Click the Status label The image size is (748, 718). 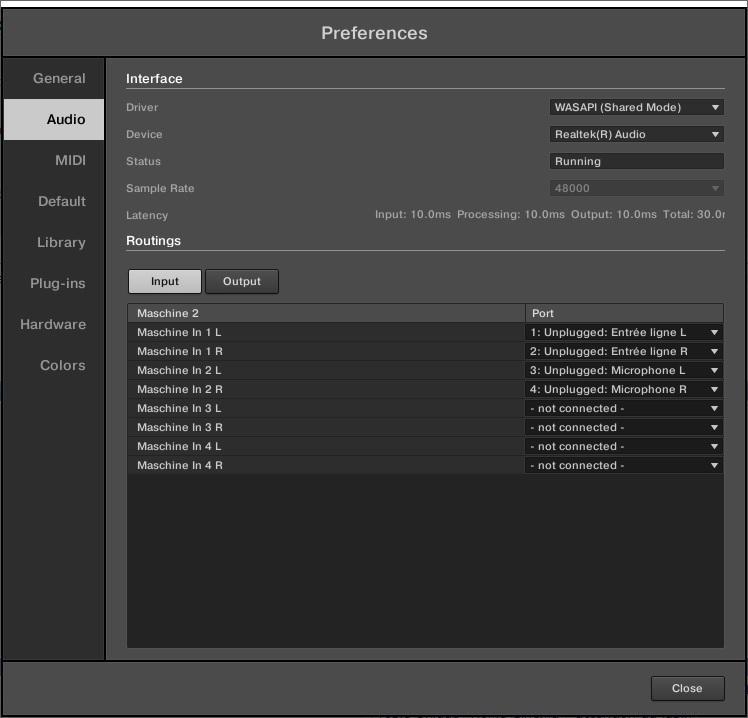pyautogui.click(x=143, y=161)
